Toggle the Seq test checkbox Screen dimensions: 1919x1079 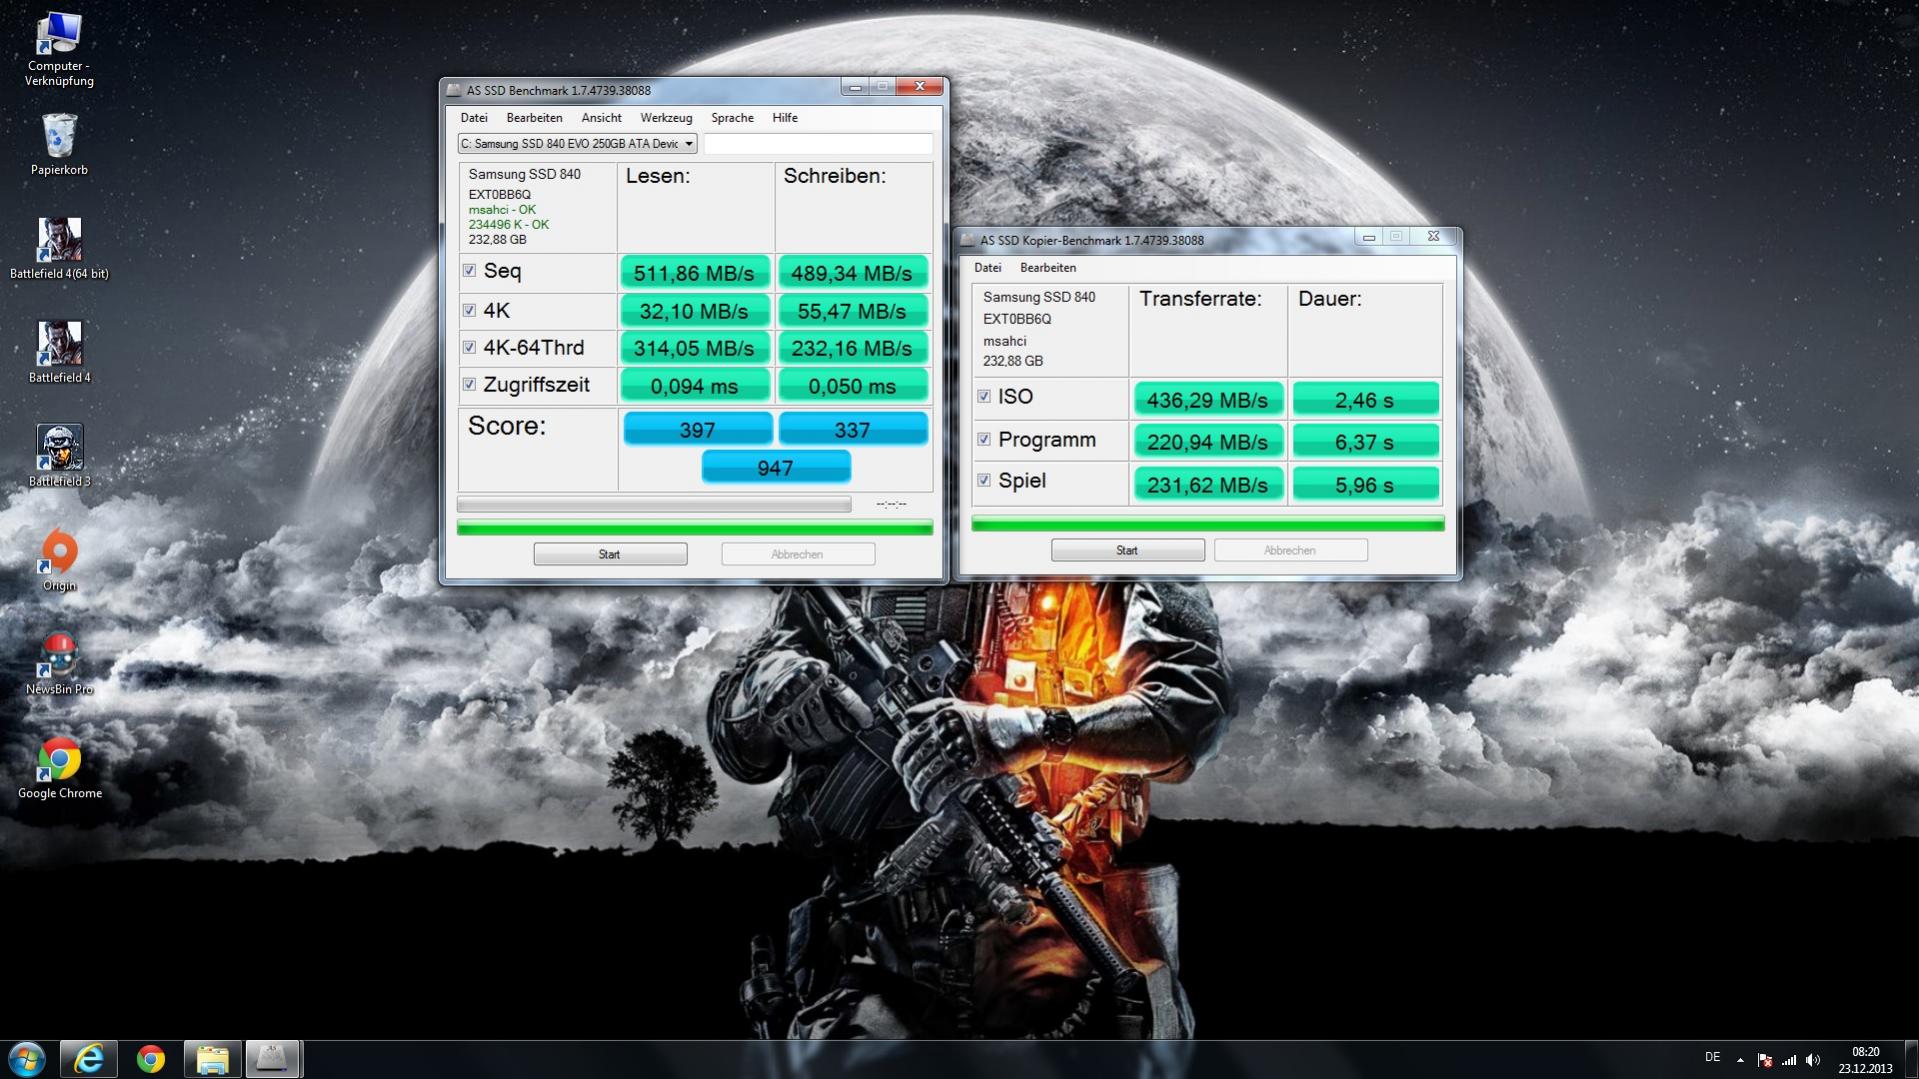click(469, 271)
